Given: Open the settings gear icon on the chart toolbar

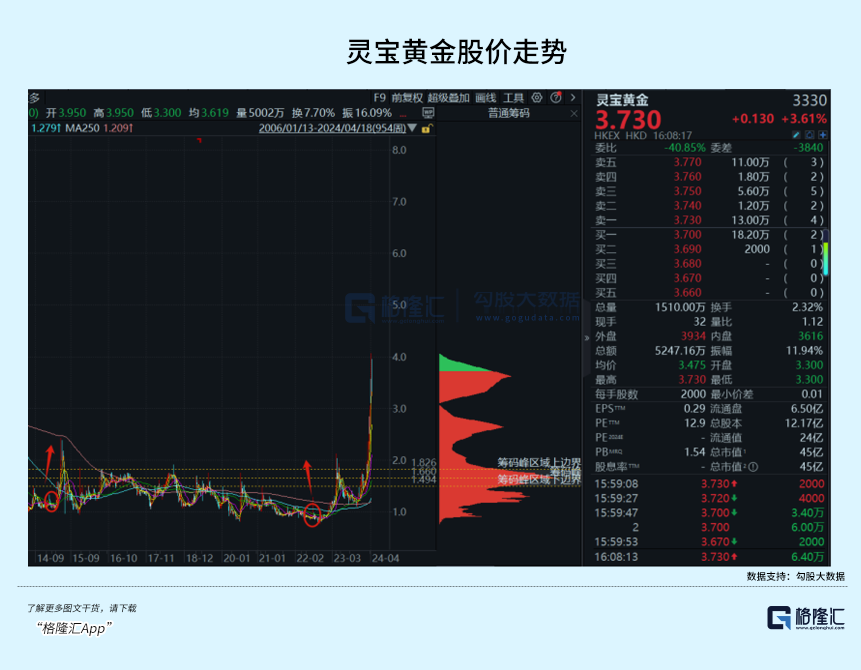Looking at the screenshot, I should pos(536,96).
